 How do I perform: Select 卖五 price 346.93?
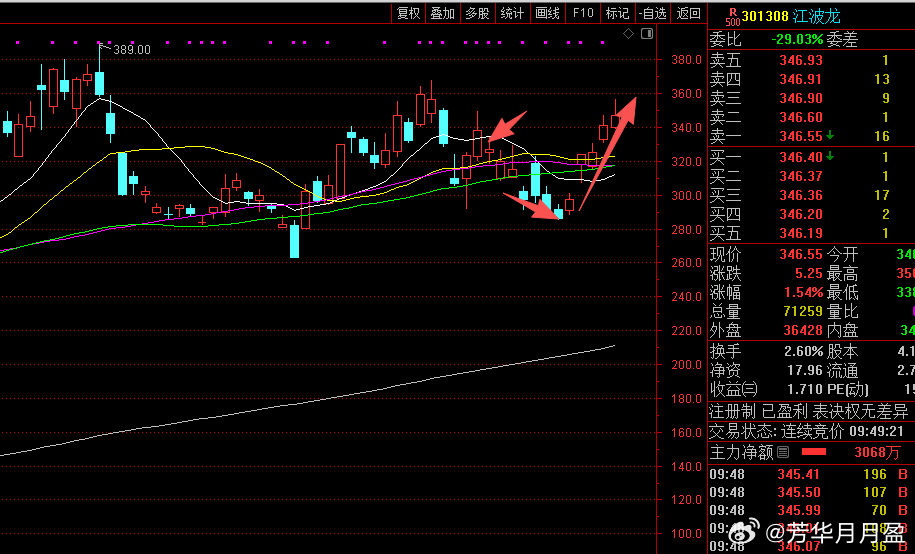tap(801, 60)
